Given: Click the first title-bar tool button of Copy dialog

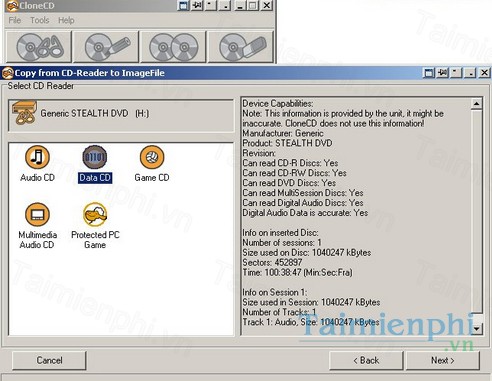Looking at the screenshot, I should pyautogui.click(x=428, y=72).
